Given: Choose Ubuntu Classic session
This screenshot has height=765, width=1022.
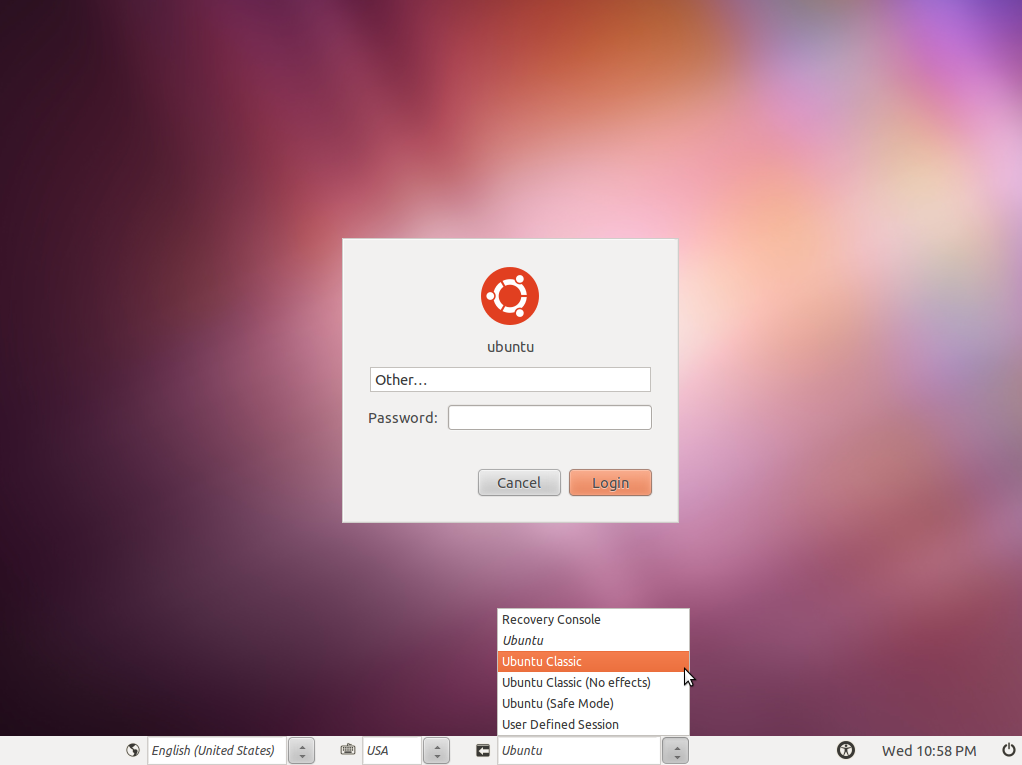Looking at the screenshot, I should pyautogui.click(x=593, y=661).
